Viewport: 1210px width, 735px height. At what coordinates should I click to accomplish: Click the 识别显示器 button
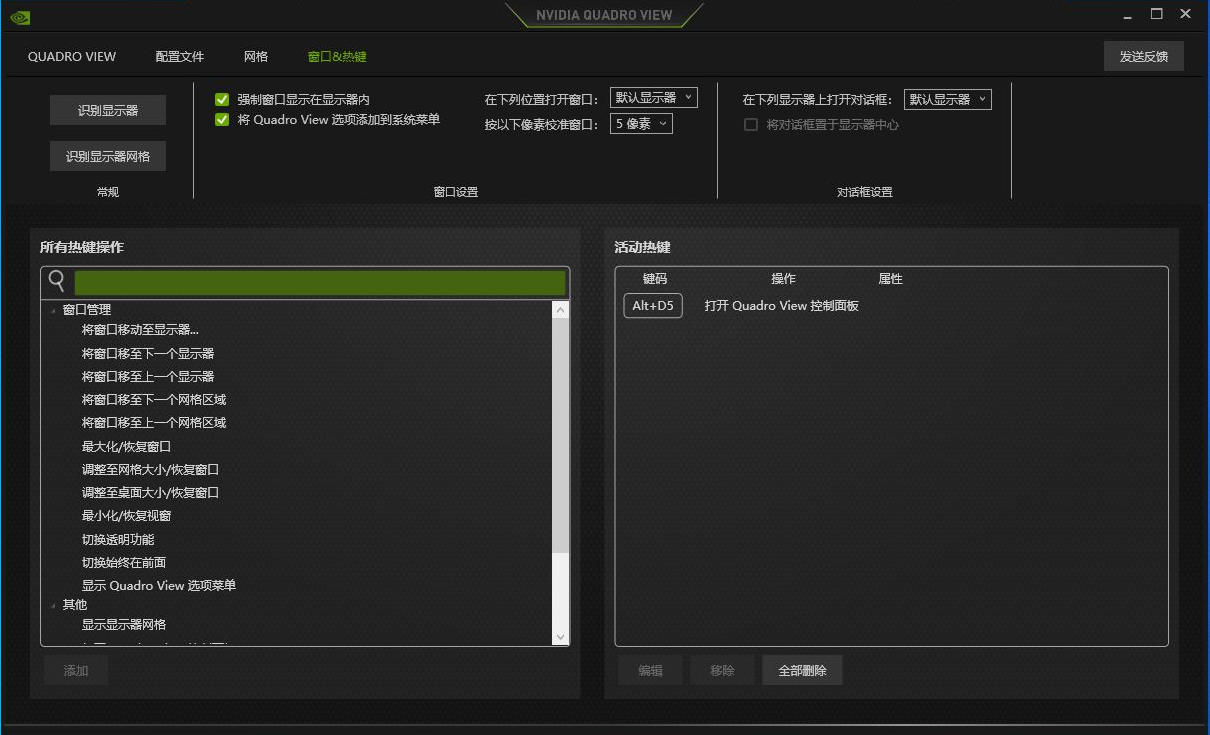(x=107, y=110)
